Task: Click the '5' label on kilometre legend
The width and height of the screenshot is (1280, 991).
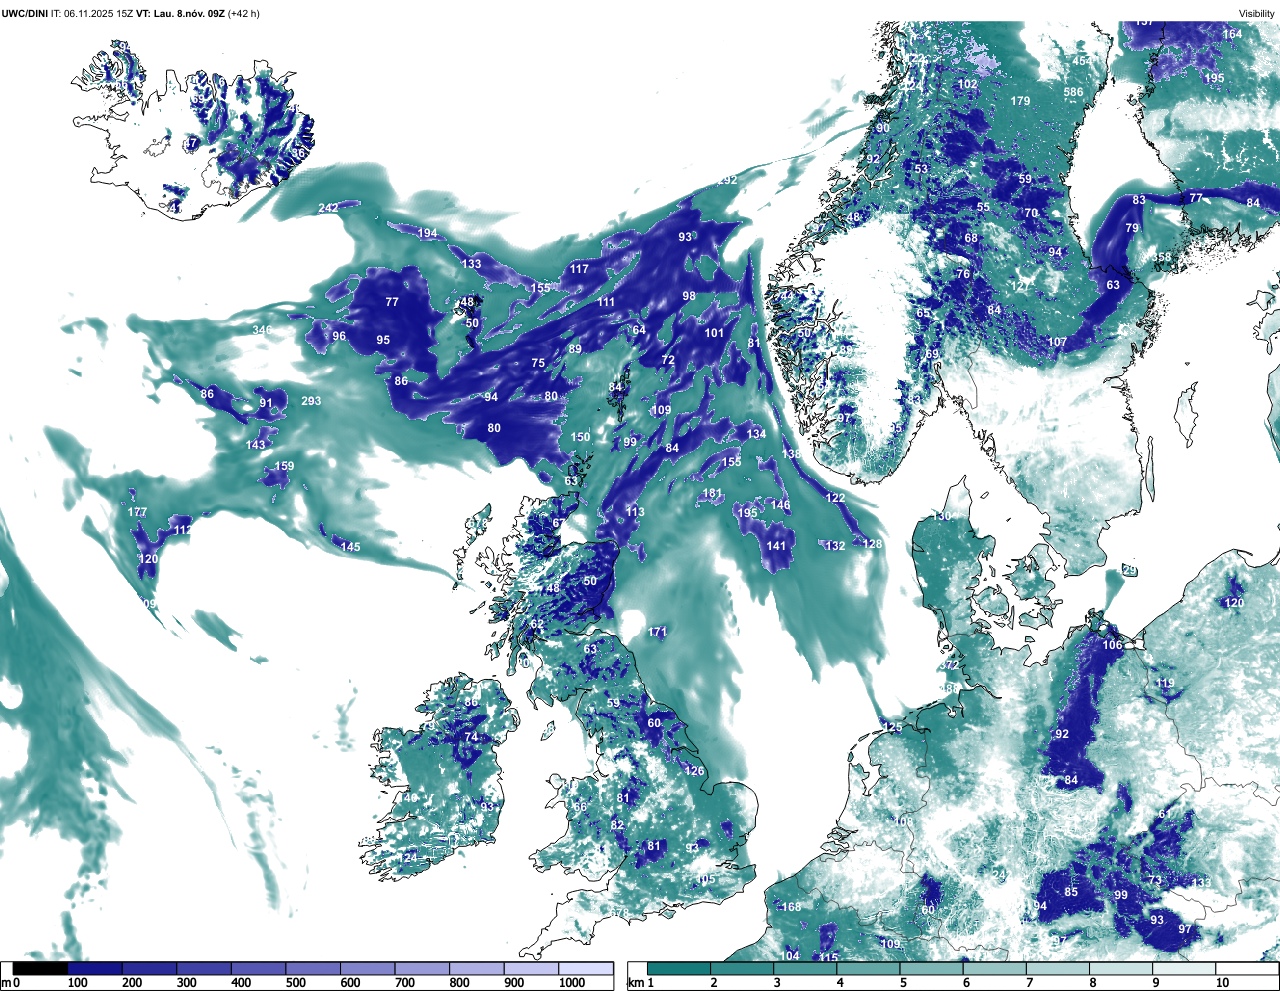Action: point(902,983)
